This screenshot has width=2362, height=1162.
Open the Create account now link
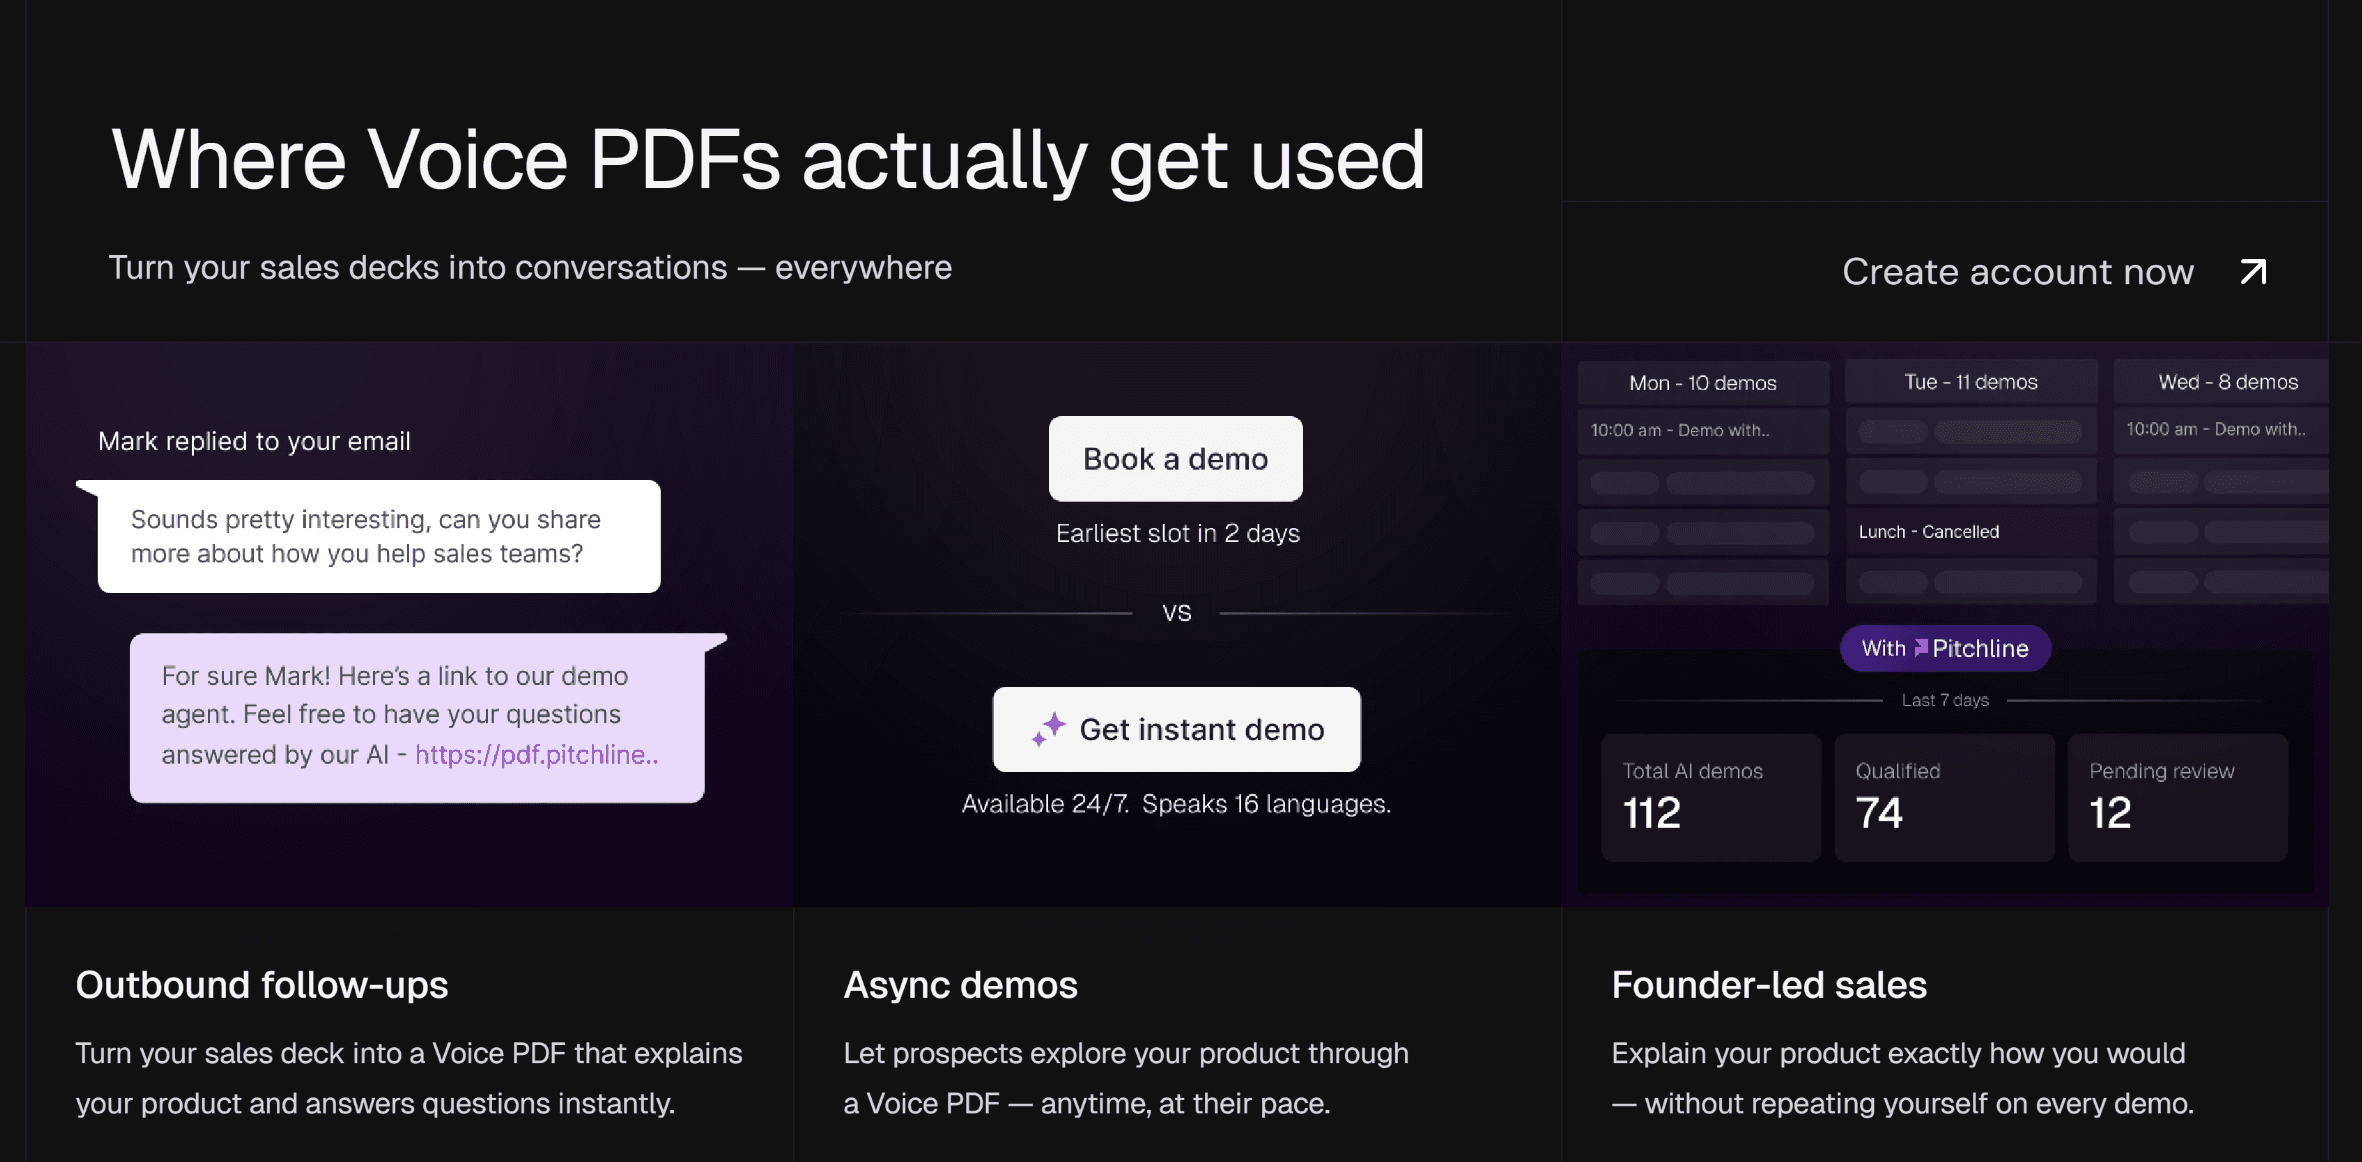(x=2017, y=272)
